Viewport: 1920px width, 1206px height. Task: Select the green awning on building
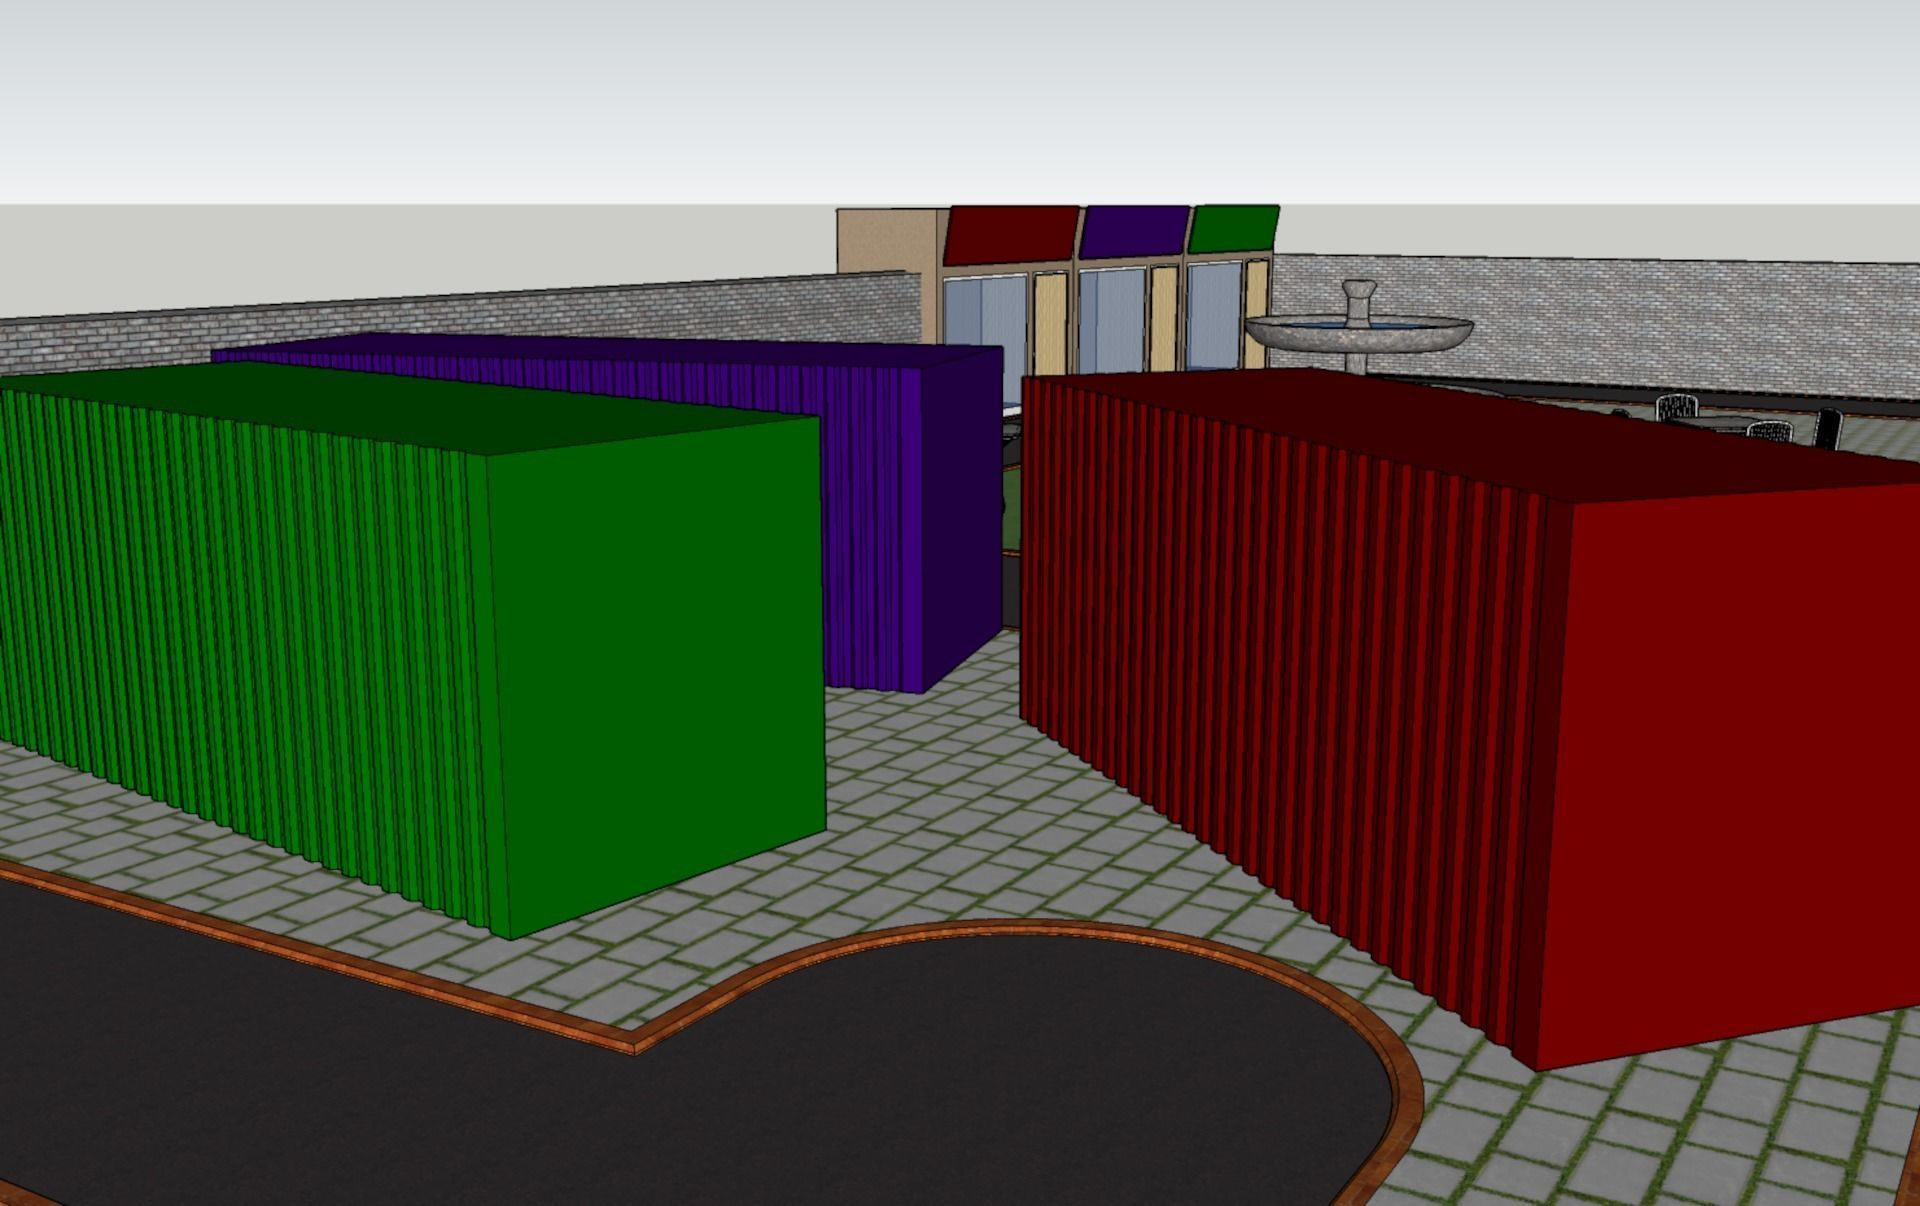click(1233, 228)
